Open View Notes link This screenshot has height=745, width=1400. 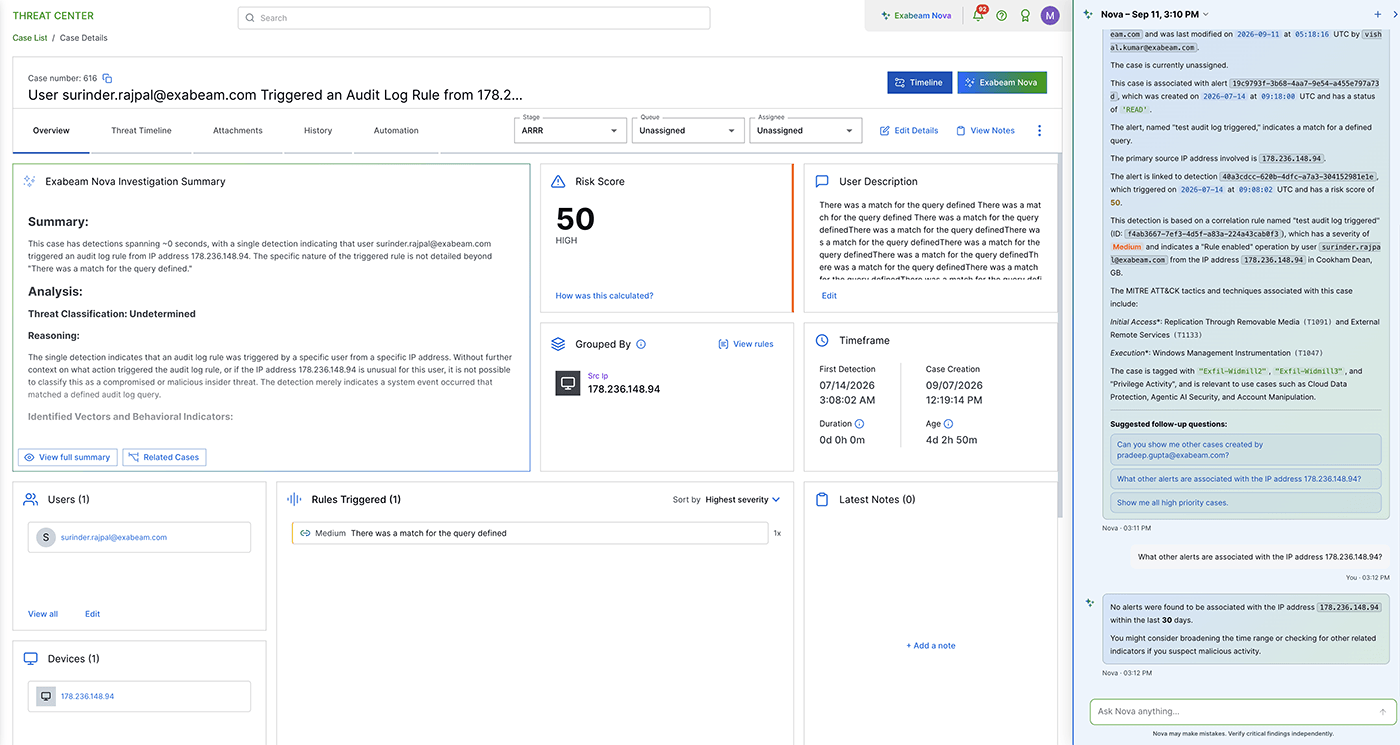(985, 131)
